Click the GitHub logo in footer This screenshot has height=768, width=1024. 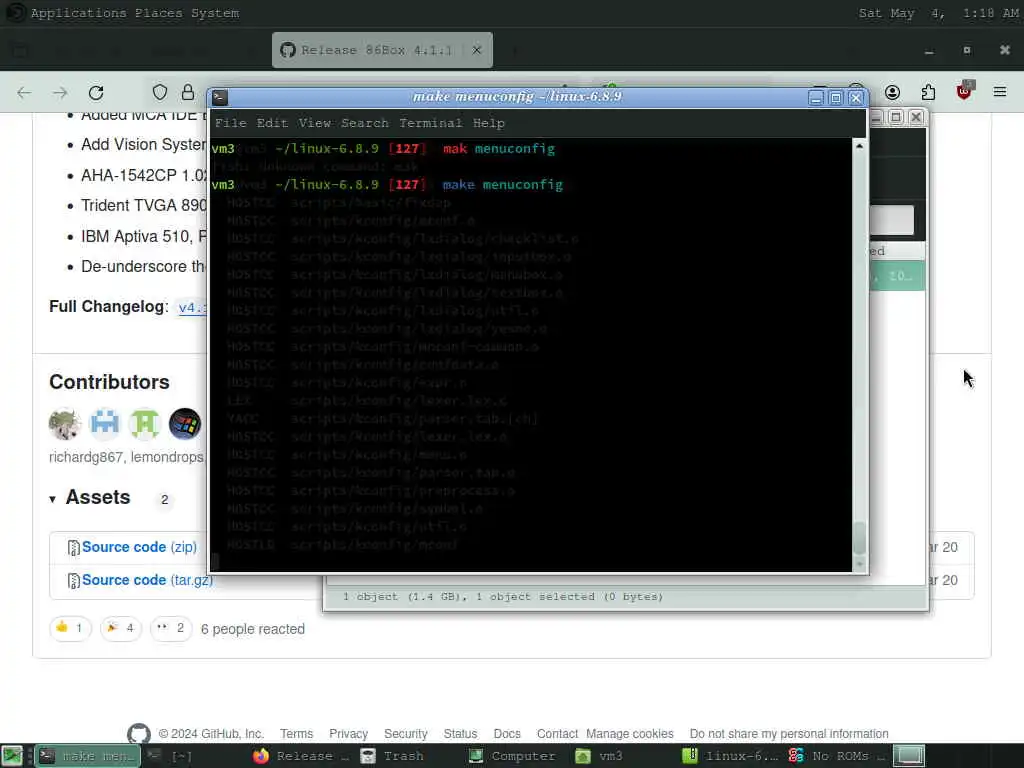138,733
